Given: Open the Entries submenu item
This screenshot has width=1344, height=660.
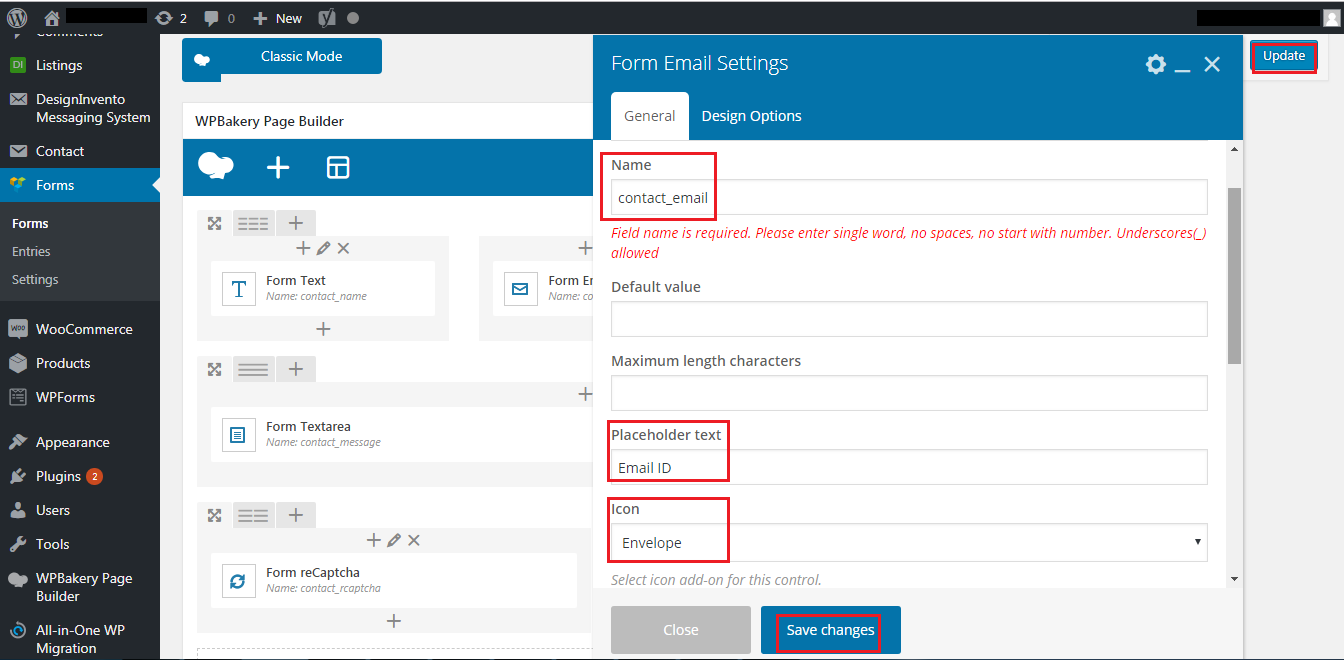Looking at the screenshot, I should [31, 251].
